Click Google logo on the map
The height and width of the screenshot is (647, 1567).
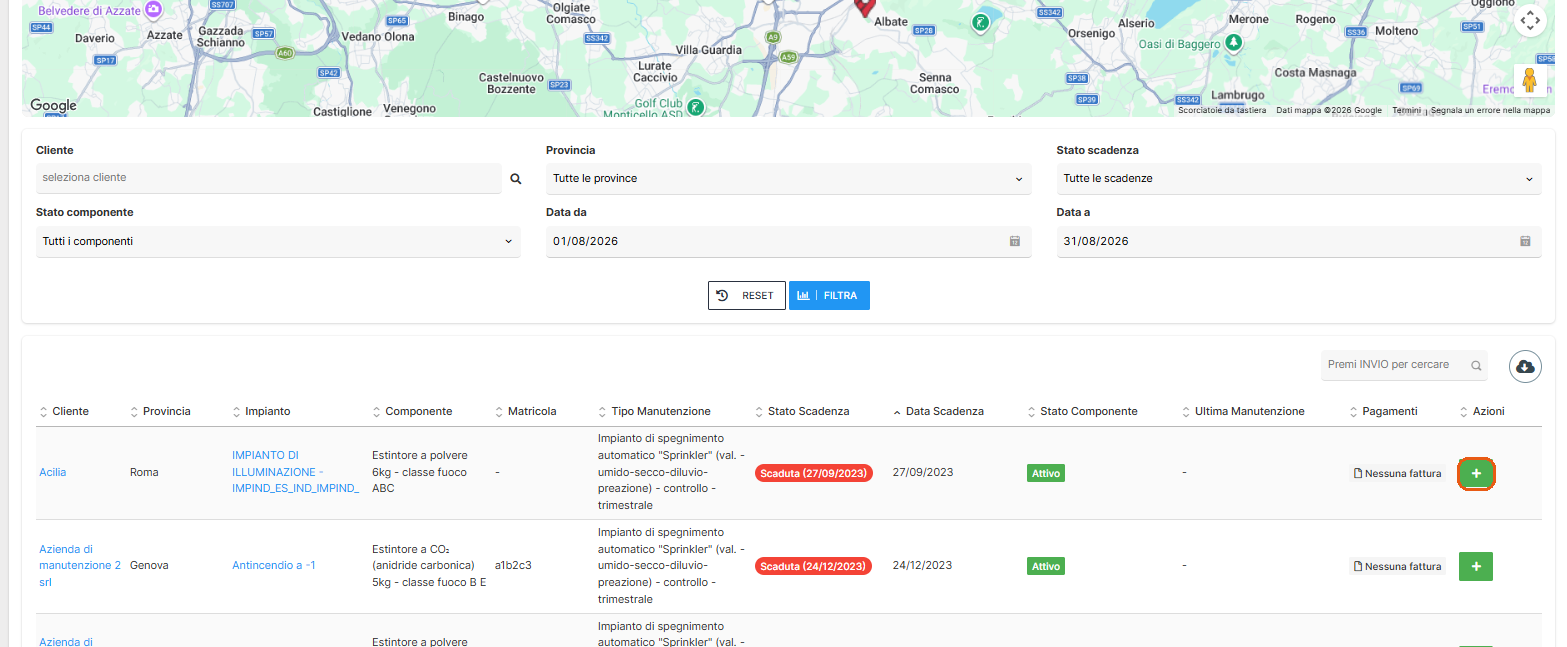coord(53,106)
